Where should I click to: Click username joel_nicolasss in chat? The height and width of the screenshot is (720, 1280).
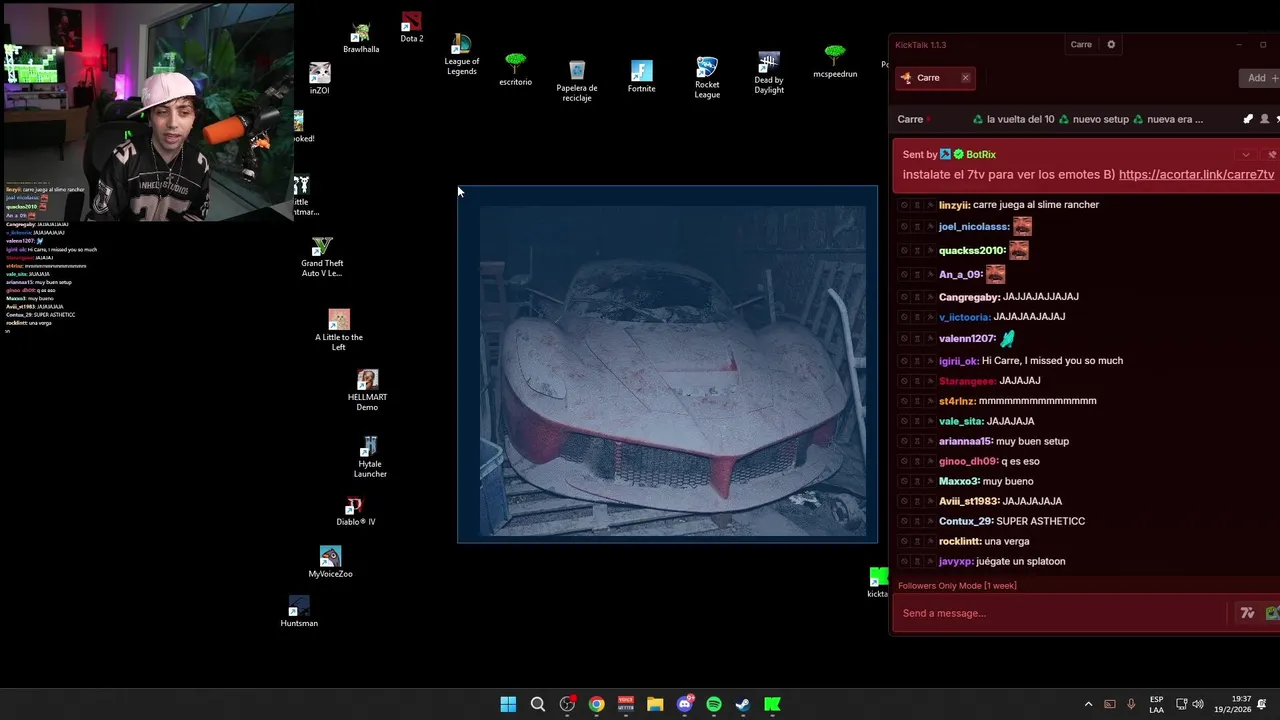974,227
